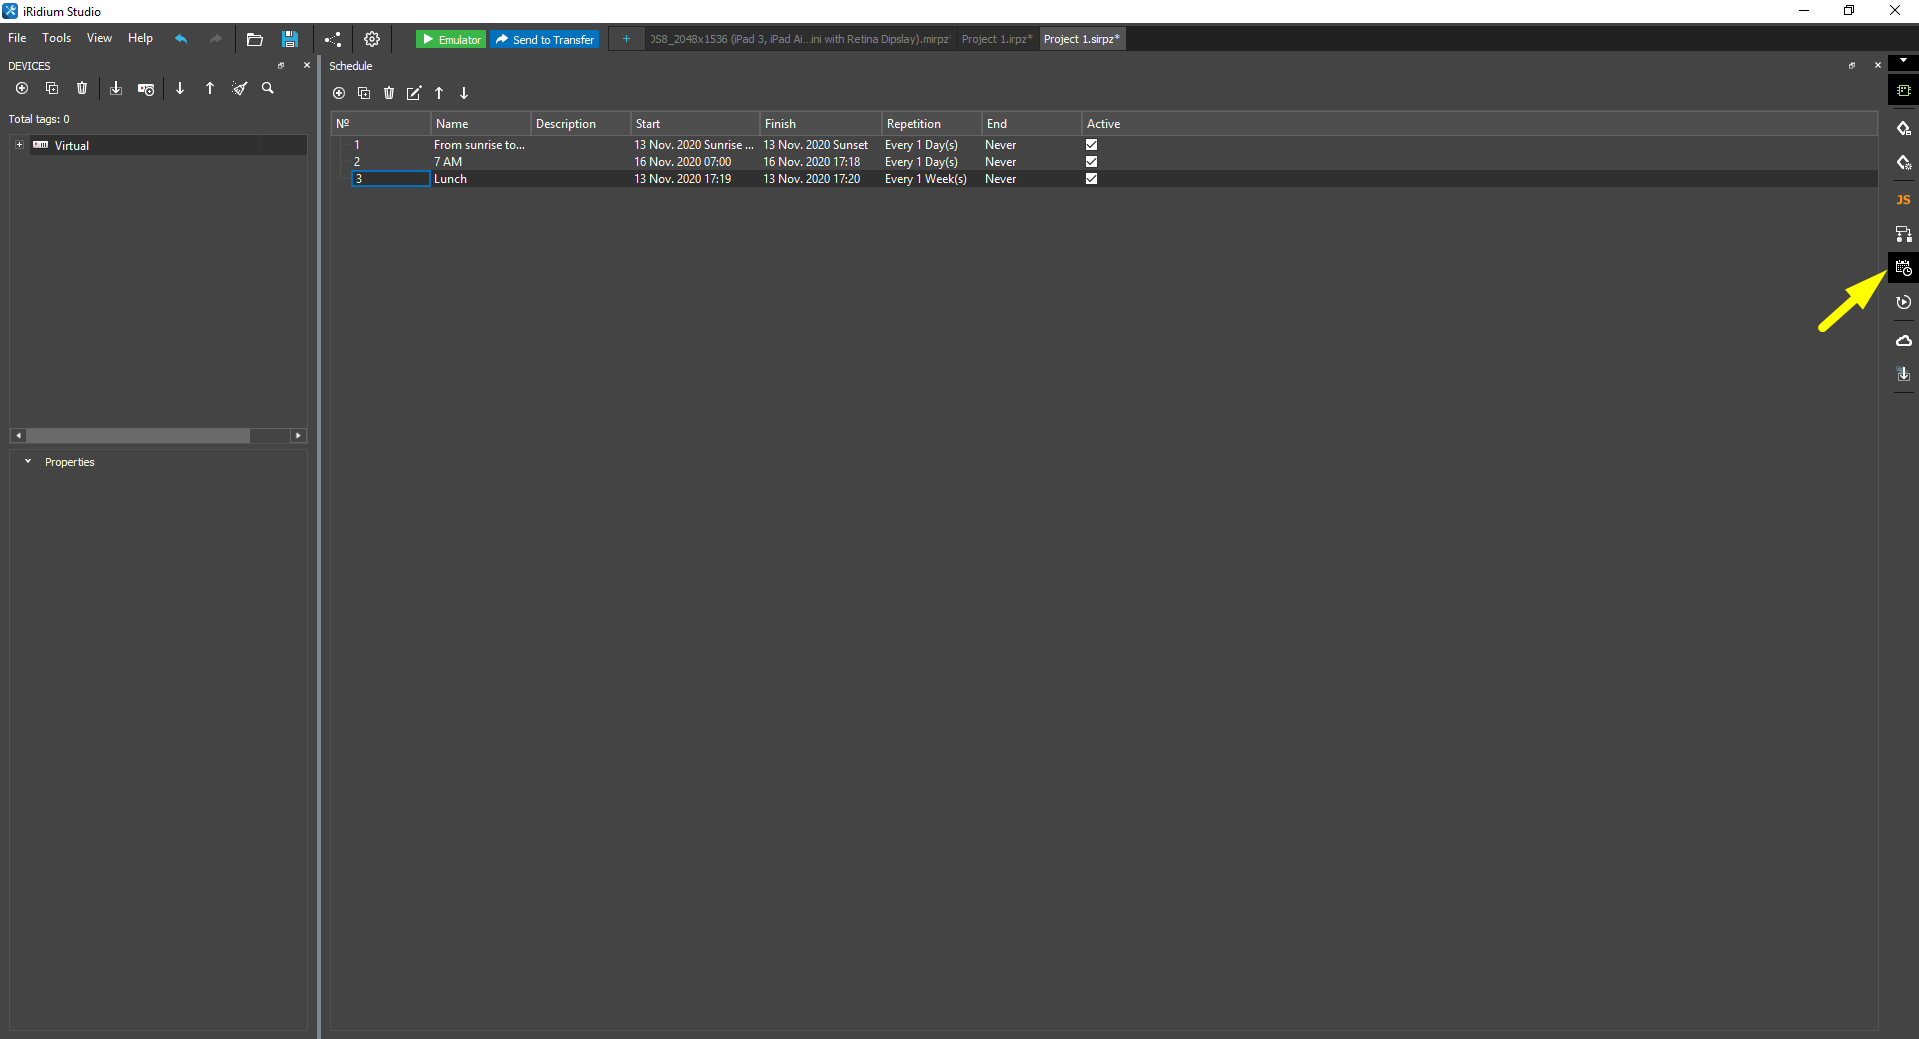This screenshot has width=1919, height=1039.
Task: Open the JS script editor panel
Action: 1903,199
